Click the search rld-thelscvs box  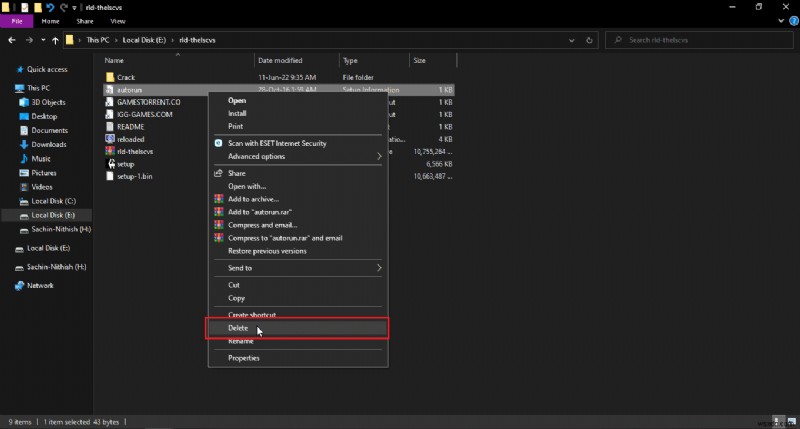(699, 40)
